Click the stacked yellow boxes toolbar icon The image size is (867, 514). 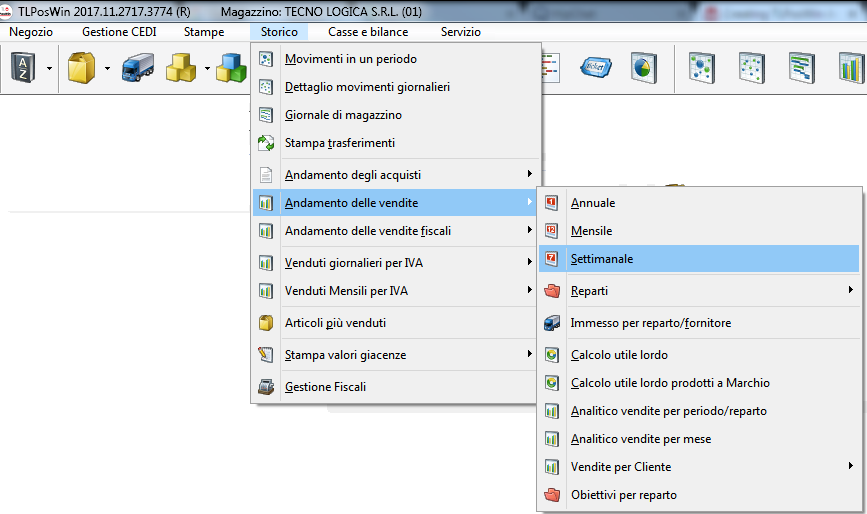pyautogui.click(x=181, y=68)
